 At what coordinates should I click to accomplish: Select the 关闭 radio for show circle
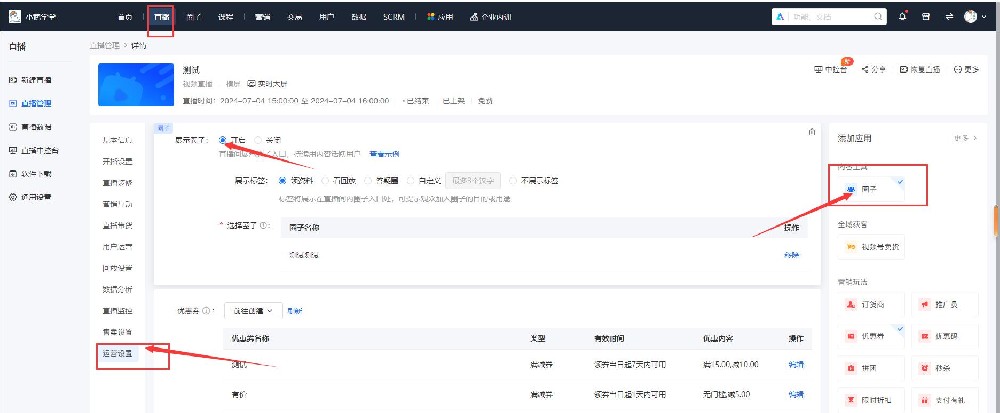(258, 140)
